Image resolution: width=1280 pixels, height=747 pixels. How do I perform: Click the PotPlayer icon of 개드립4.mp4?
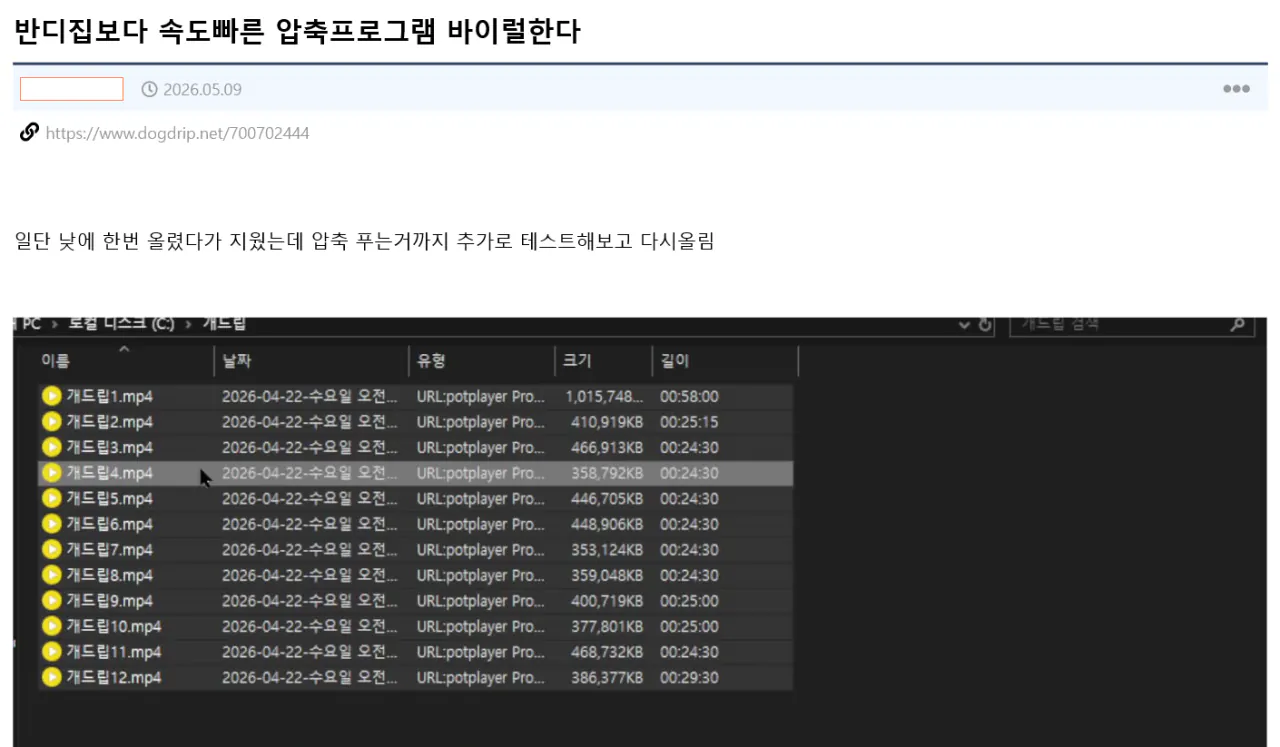pyautogui.click(x=52, y=473)
